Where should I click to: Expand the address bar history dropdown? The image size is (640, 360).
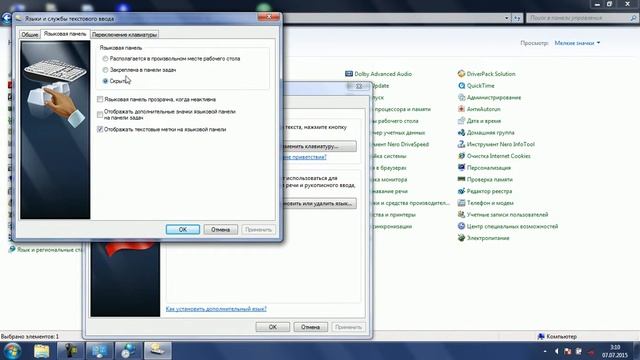tap(507, 18)
